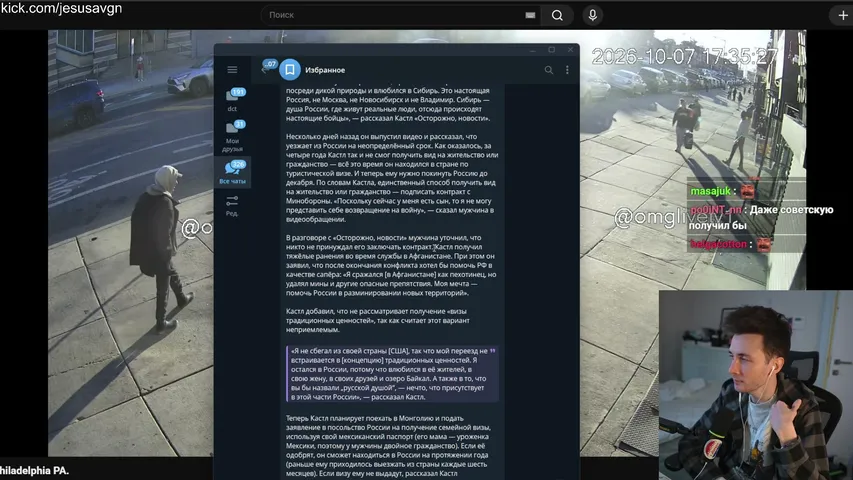This screenshot has height=480, width=853.
Task: Click the kick.com/jesusavgn address text
Action: tap(61, 8)
